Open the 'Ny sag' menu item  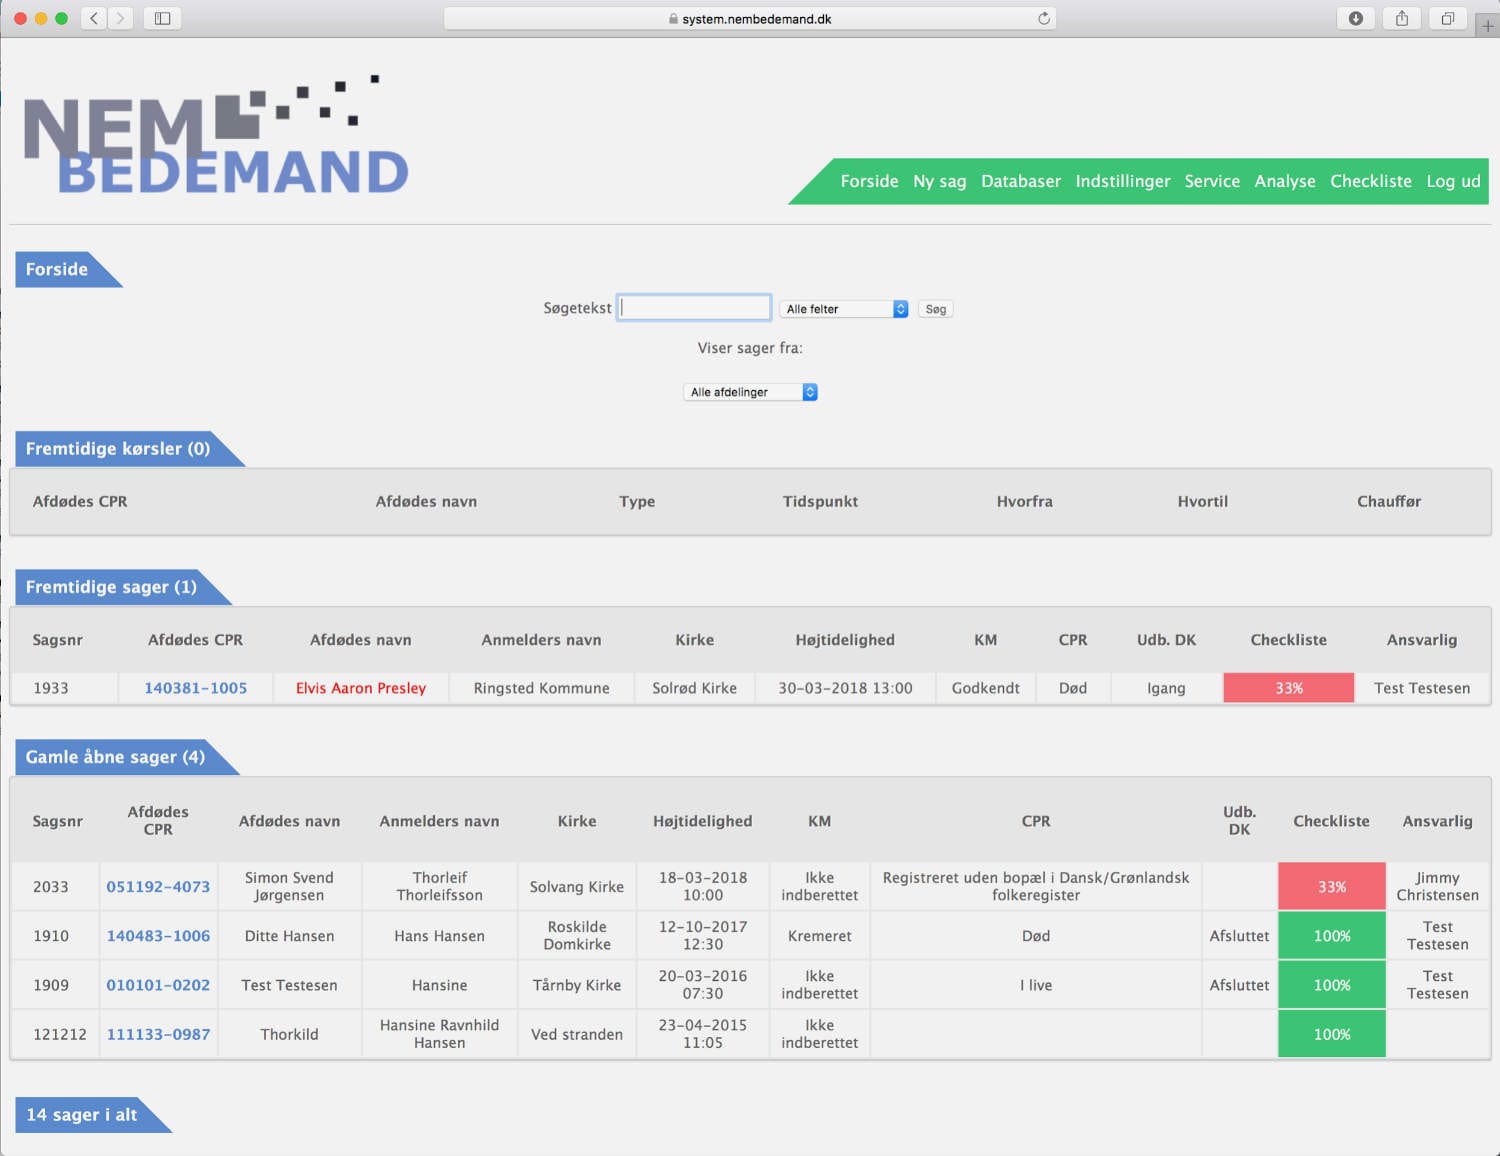tap(939, 181)
